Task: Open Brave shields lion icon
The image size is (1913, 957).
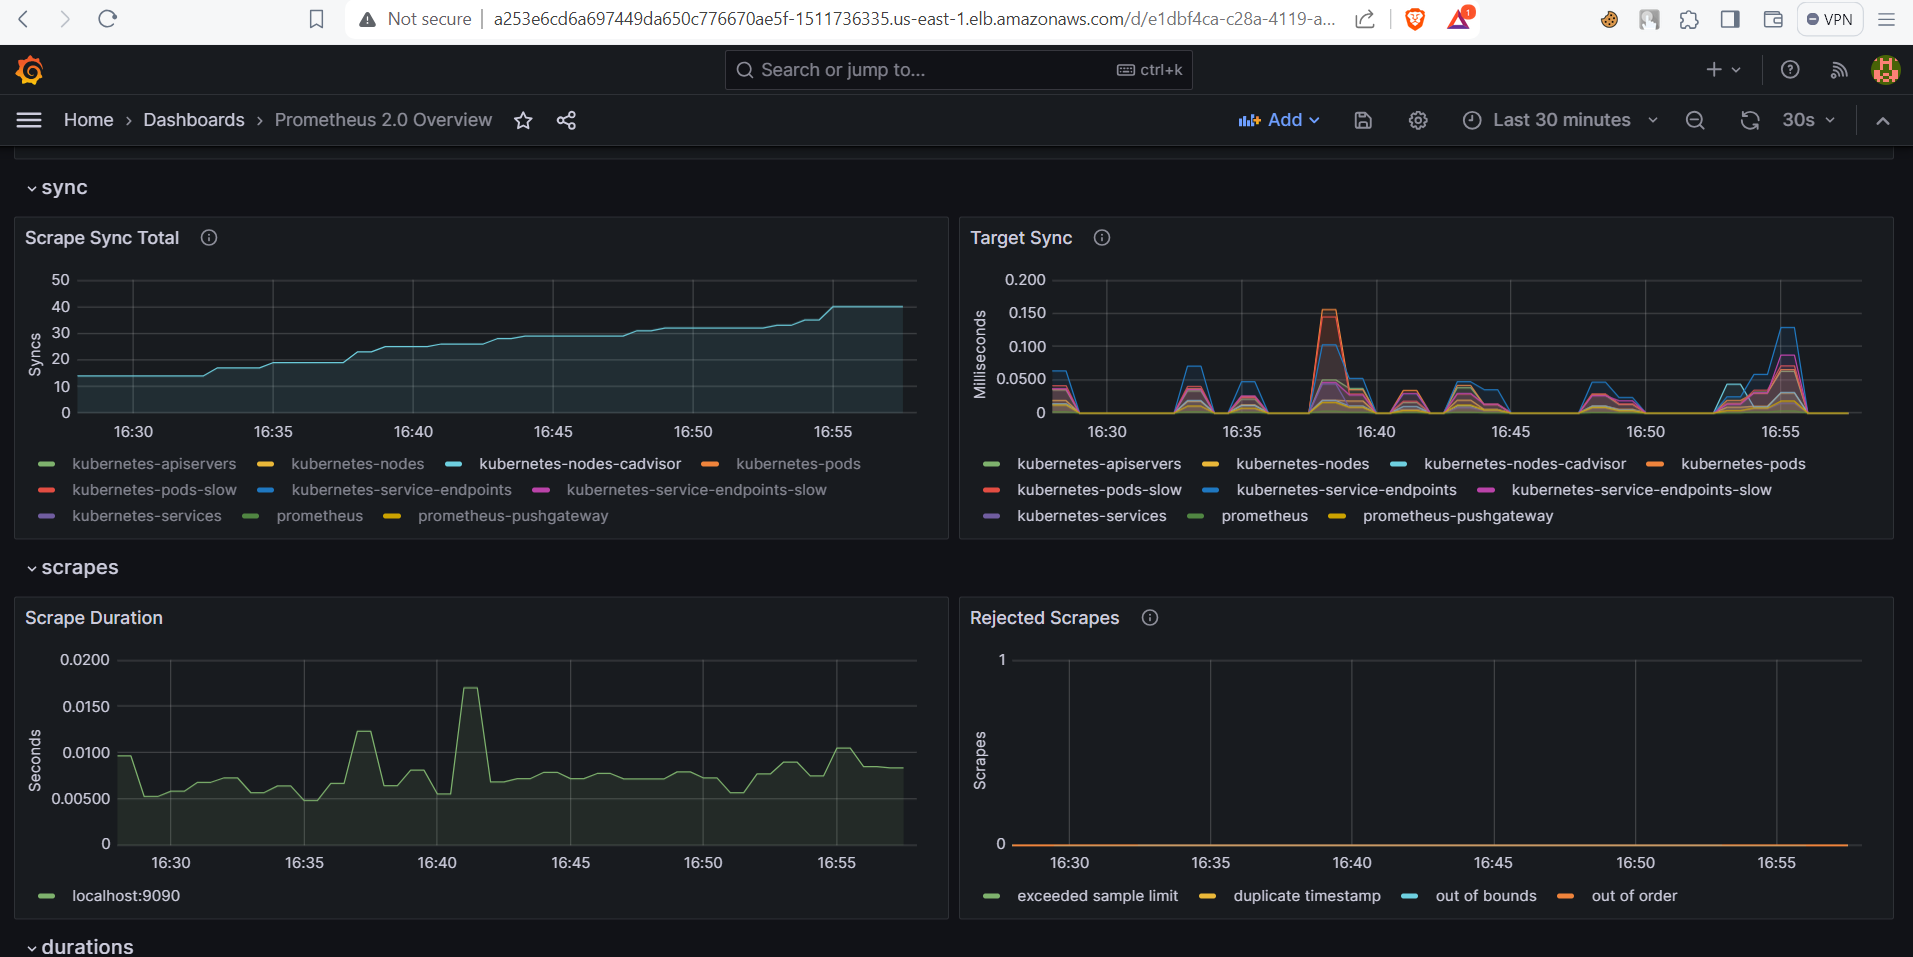Action: pyautogui.click(x=1415, y=19)
